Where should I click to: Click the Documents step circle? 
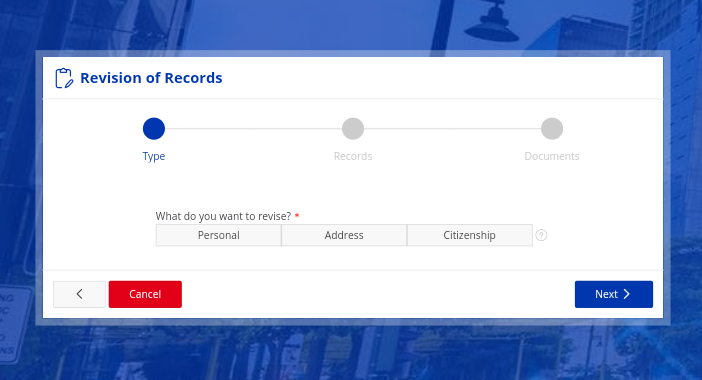coord(552,129)
